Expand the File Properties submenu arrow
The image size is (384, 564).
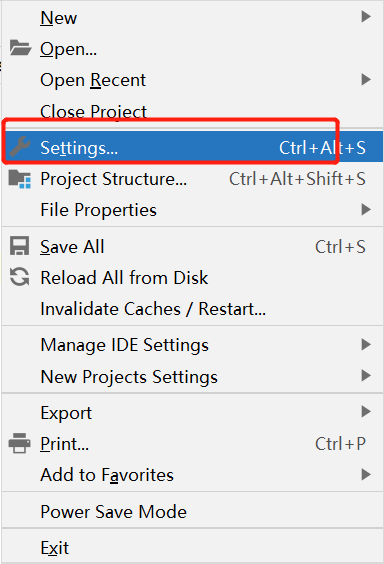tap(366, 209)
